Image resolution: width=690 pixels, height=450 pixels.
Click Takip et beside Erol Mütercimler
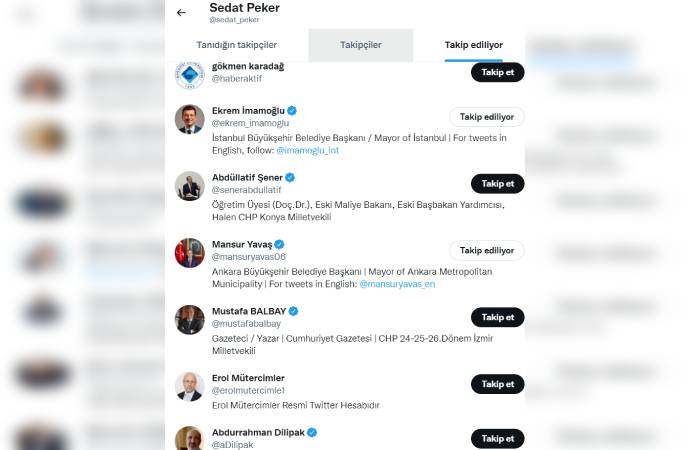click(497, 384)
